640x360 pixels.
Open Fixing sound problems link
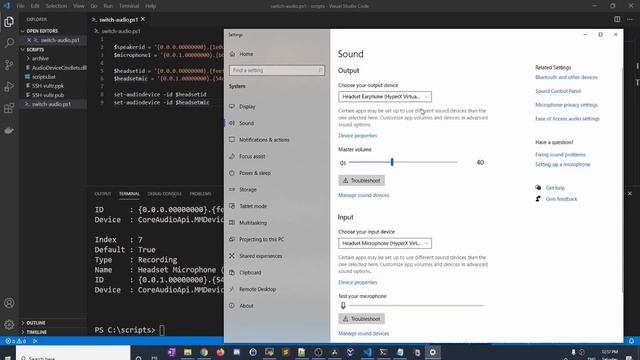[x=560, y=155]
